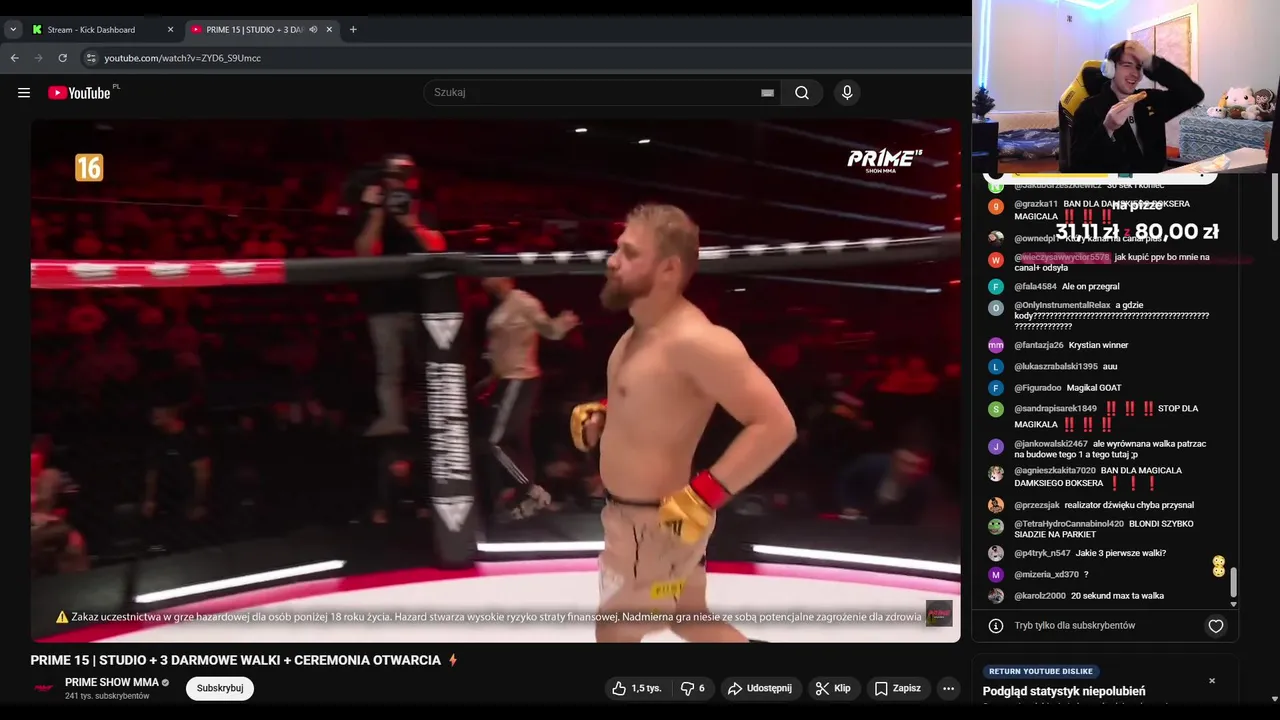Click username @jankowalski2467 in chat
Viewport: 1280px width, 720px height.
tap(1051, 444)
